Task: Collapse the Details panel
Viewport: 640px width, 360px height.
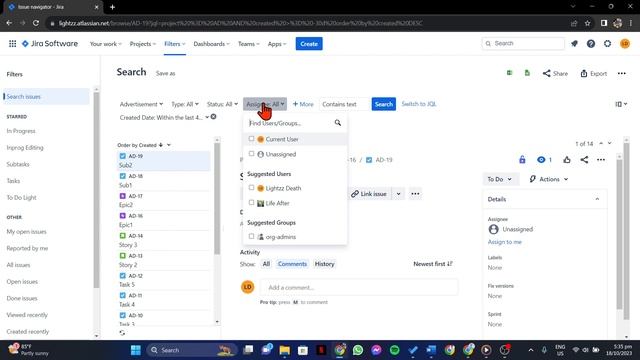Action: 597,199
